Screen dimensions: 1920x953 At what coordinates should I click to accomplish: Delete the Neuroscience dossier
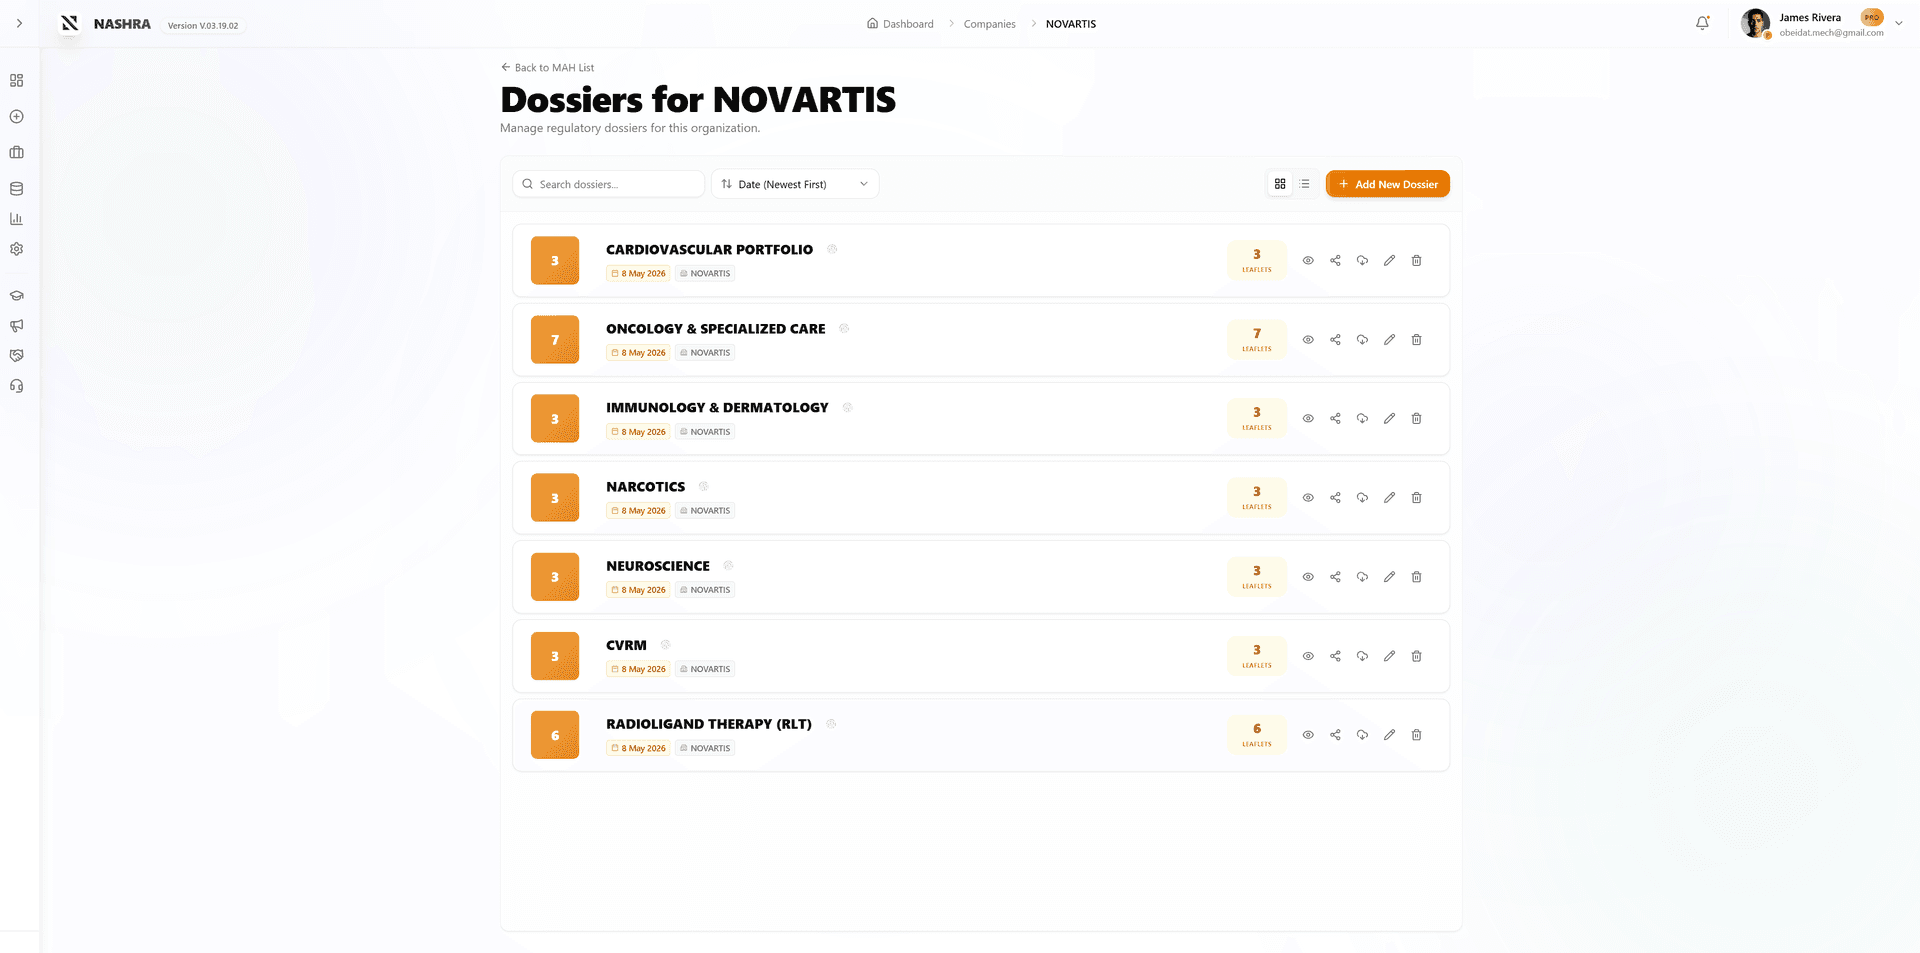(x=1416, y=577)
